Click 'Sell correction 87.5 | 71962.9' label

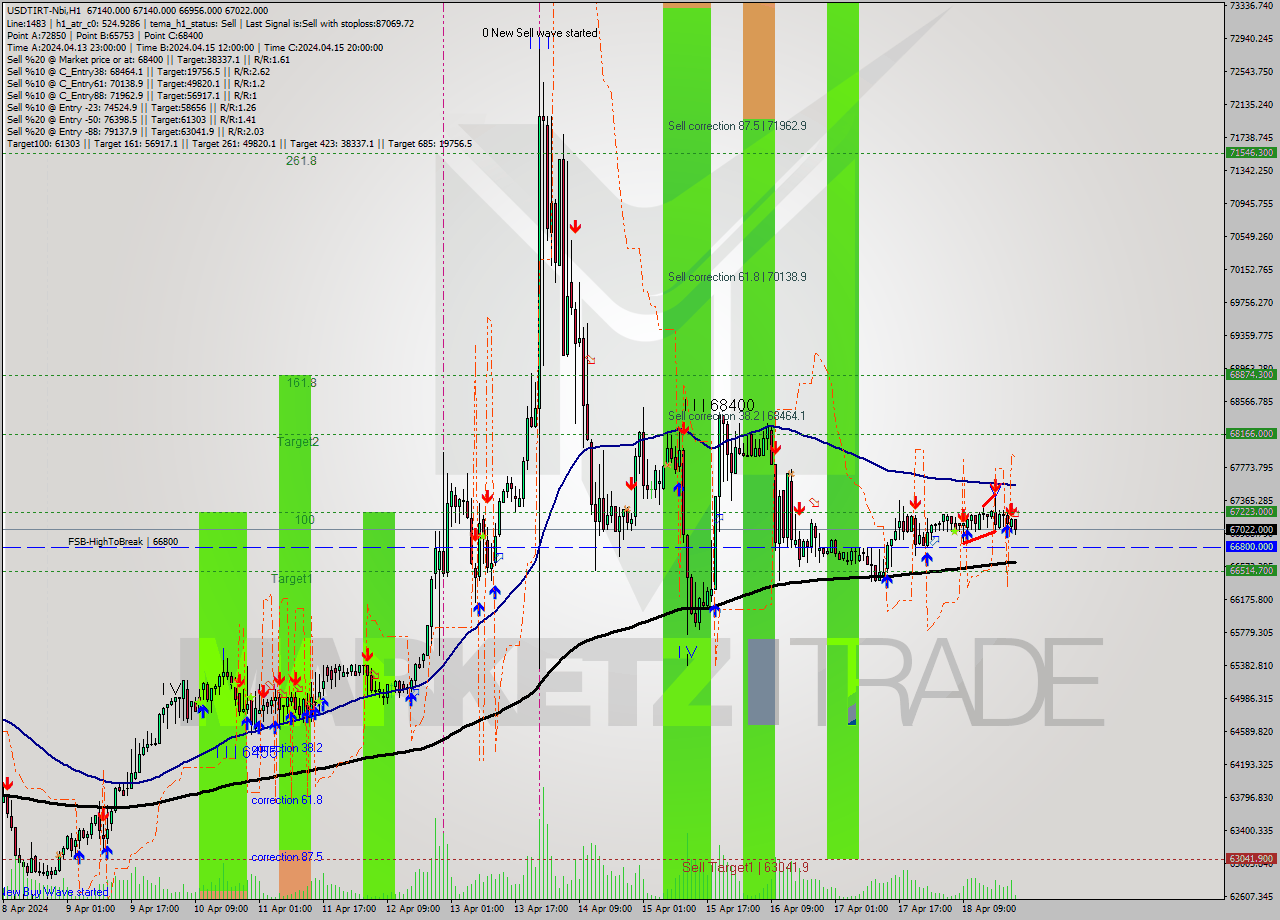pyautogui.click(x=737, y=126)
